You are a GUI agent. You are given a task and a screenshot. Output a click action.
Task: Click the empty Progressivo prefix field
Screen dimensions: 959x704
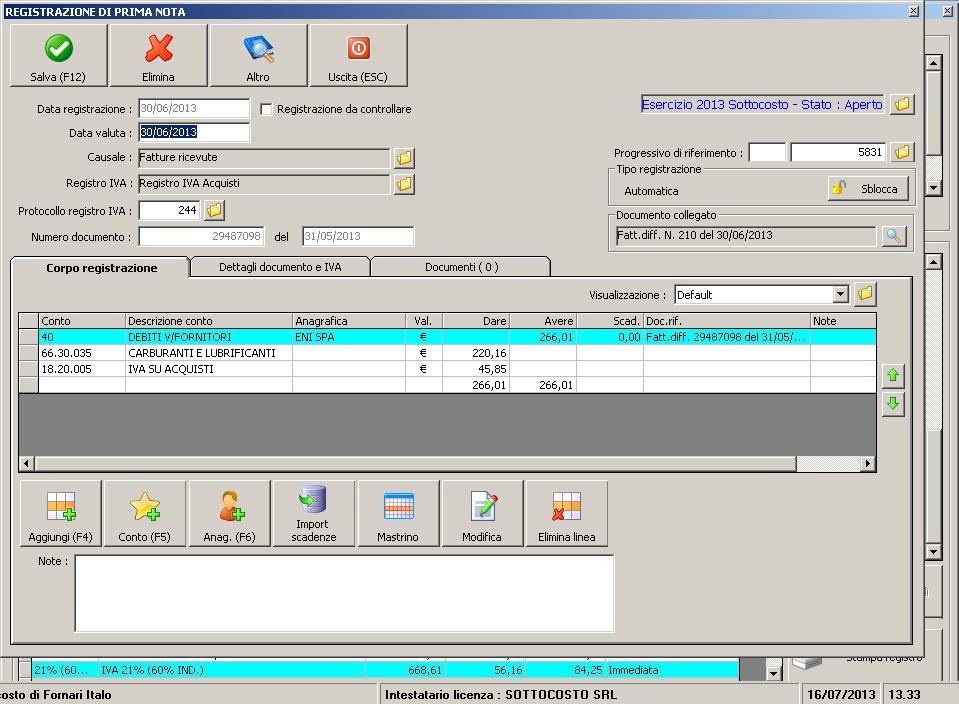pos(767,152)
